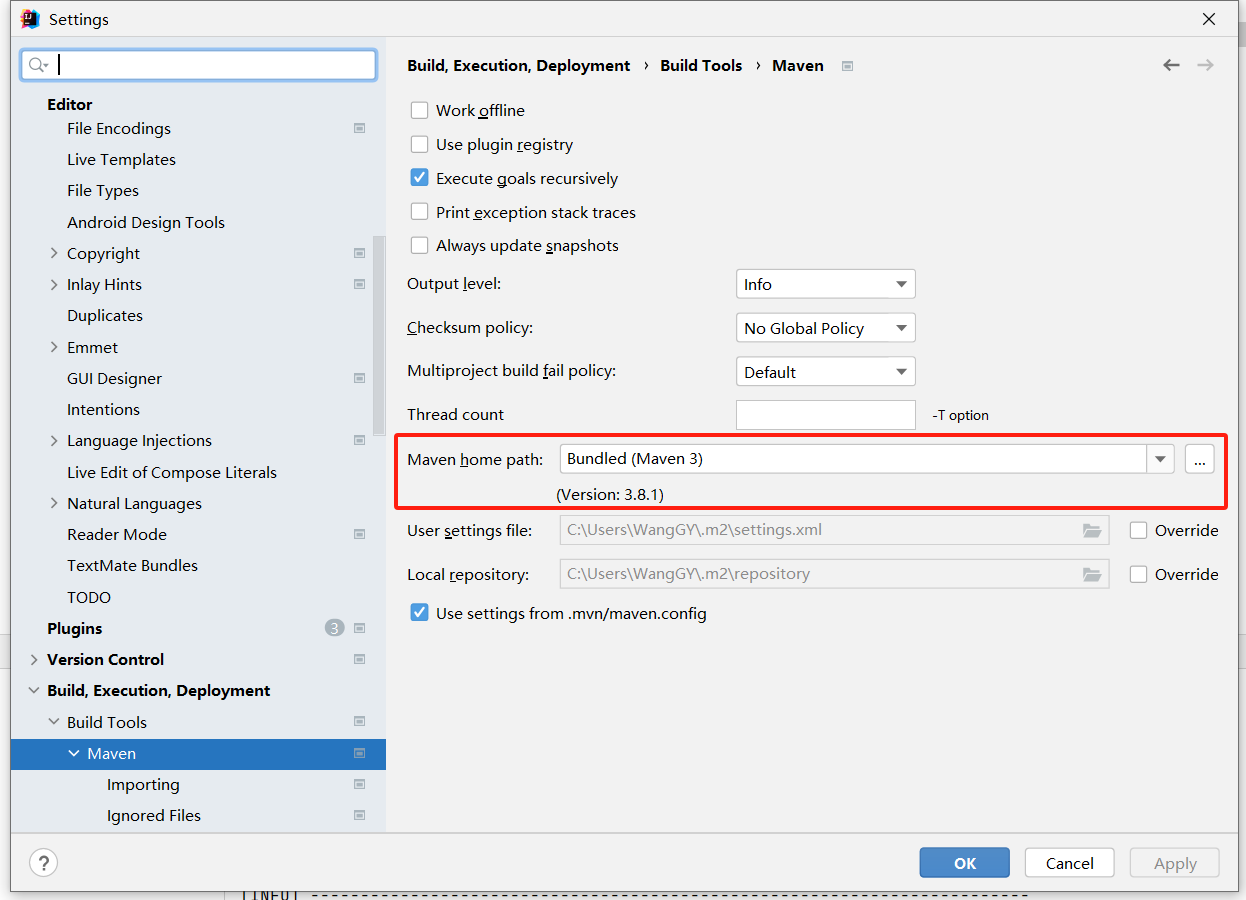Click the project-level icon beside Importing
This screenshot has height=900, width=1246.
point(359,784)
